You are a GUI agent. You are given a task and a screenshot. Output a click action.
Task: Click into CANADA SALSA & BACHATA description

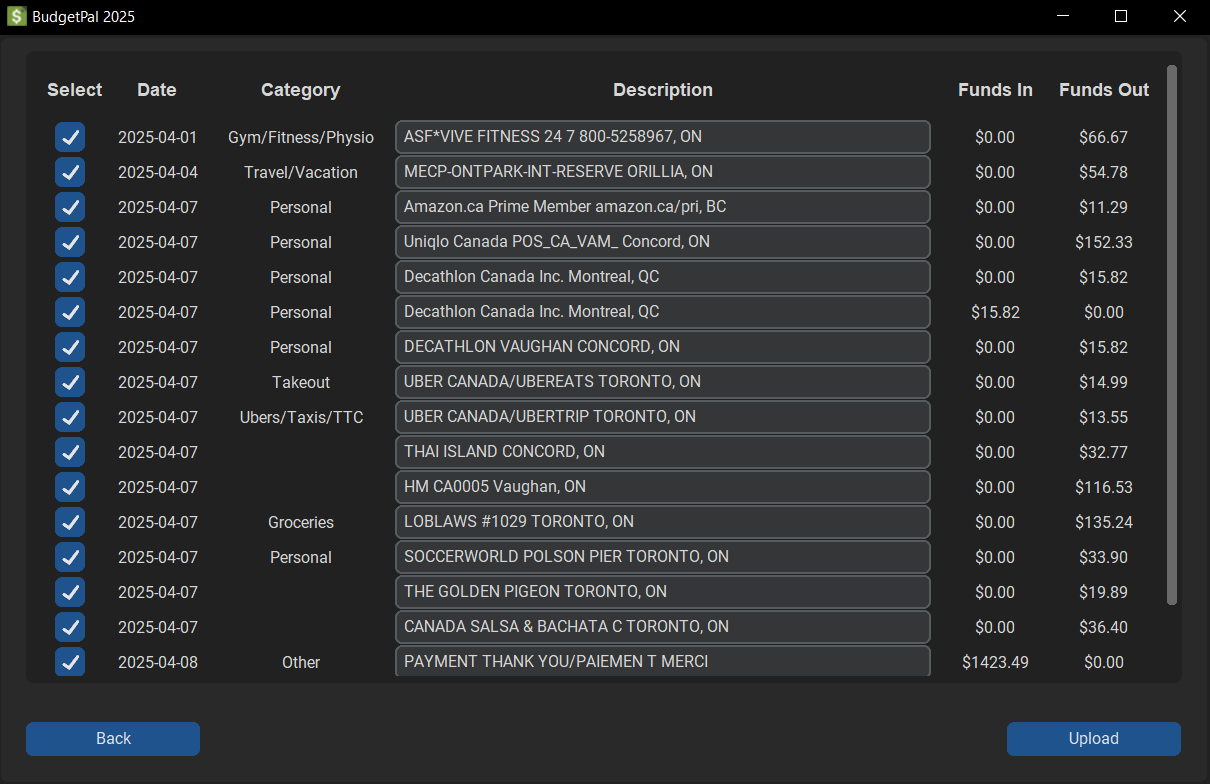tap(662, 627)
